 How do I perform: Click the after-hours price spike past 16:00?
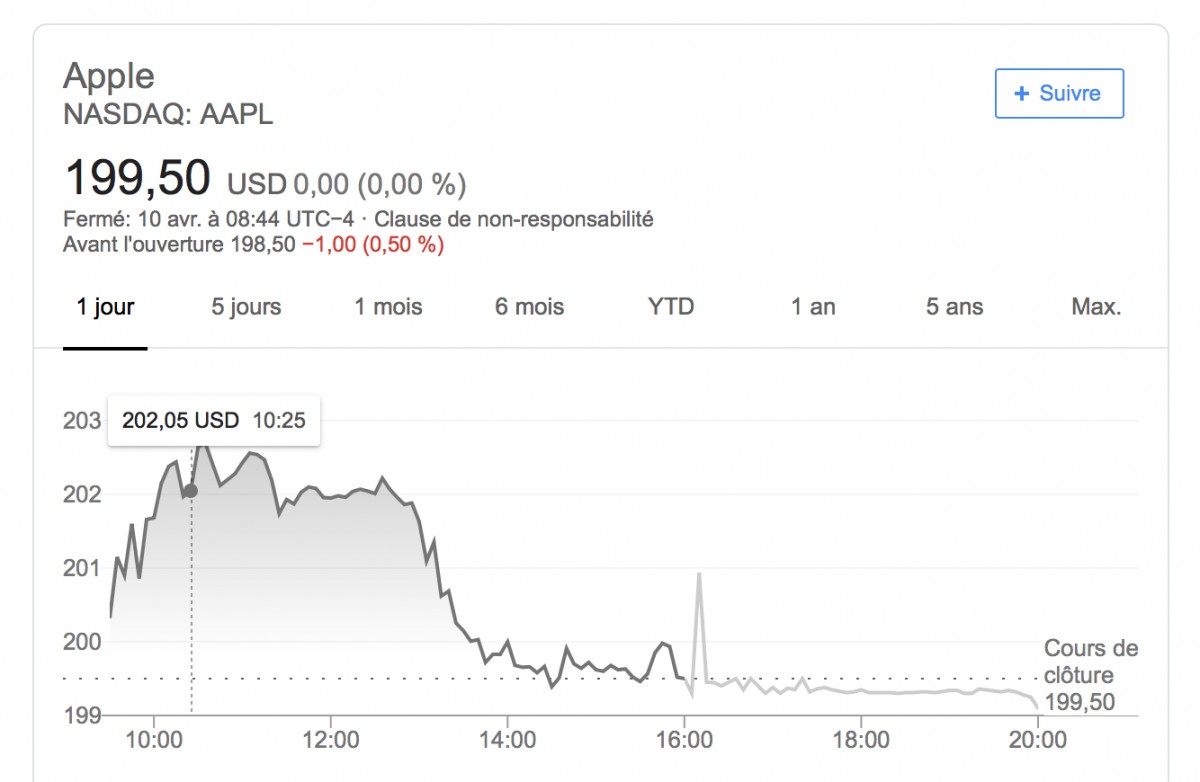tap(698, 574)
